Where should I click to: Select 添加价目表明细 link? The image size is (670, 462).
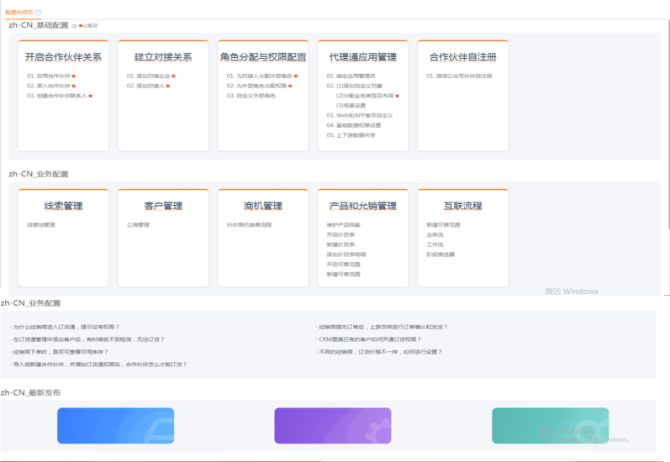pyautogui.click(x=346, y=254)
